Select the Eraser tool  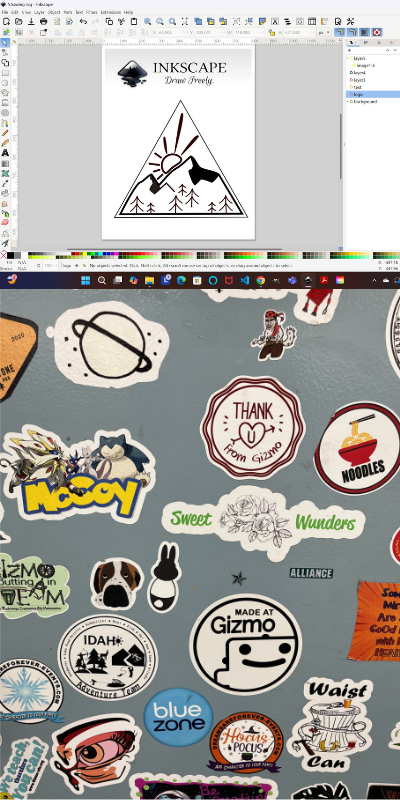pos(5,222)
